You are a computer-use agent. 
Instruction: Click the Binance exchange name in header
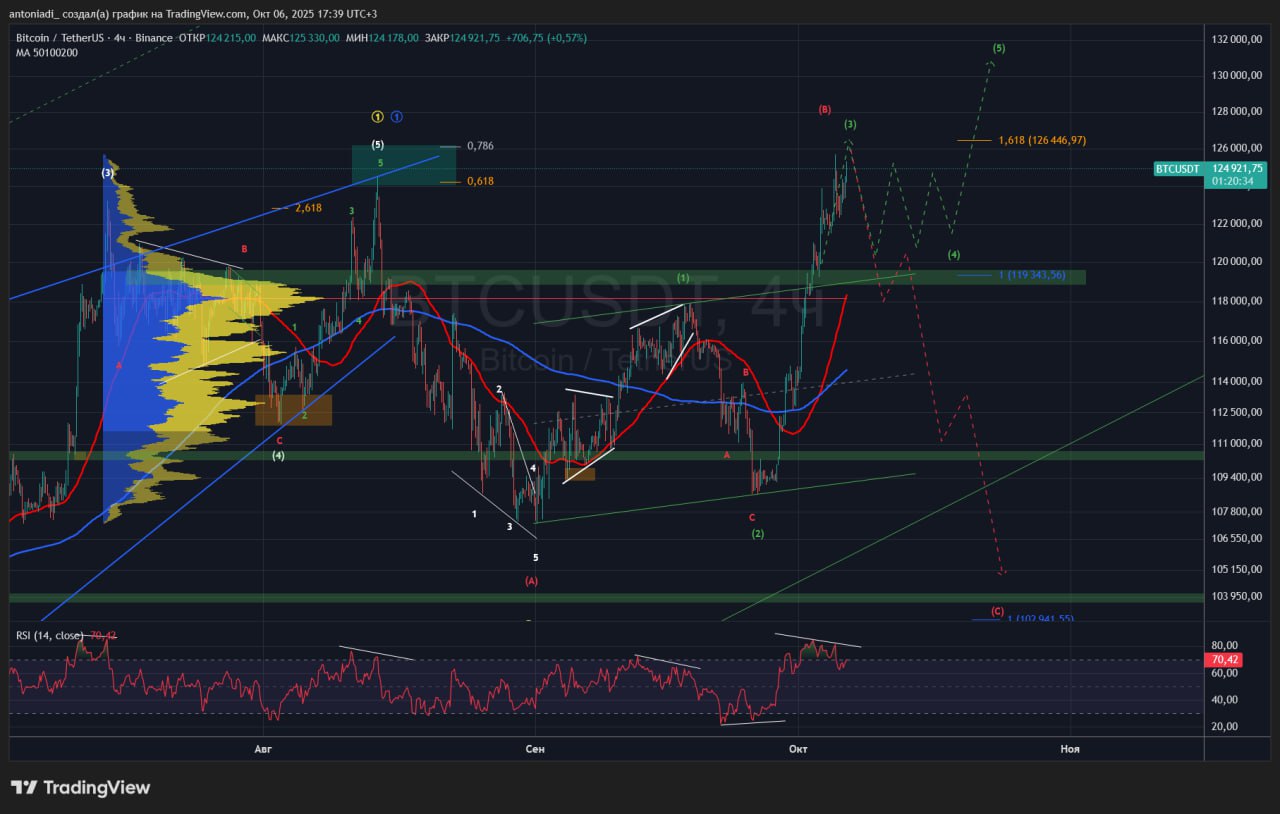[154, 38]
